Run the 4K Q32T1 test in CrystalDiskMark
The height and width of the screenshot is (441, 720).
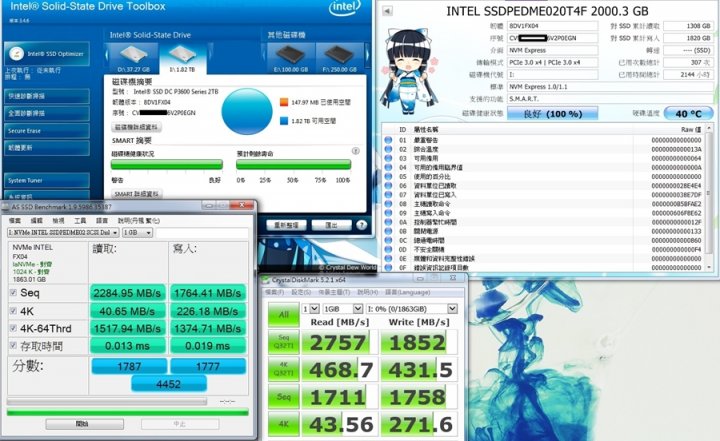point(284,369)
